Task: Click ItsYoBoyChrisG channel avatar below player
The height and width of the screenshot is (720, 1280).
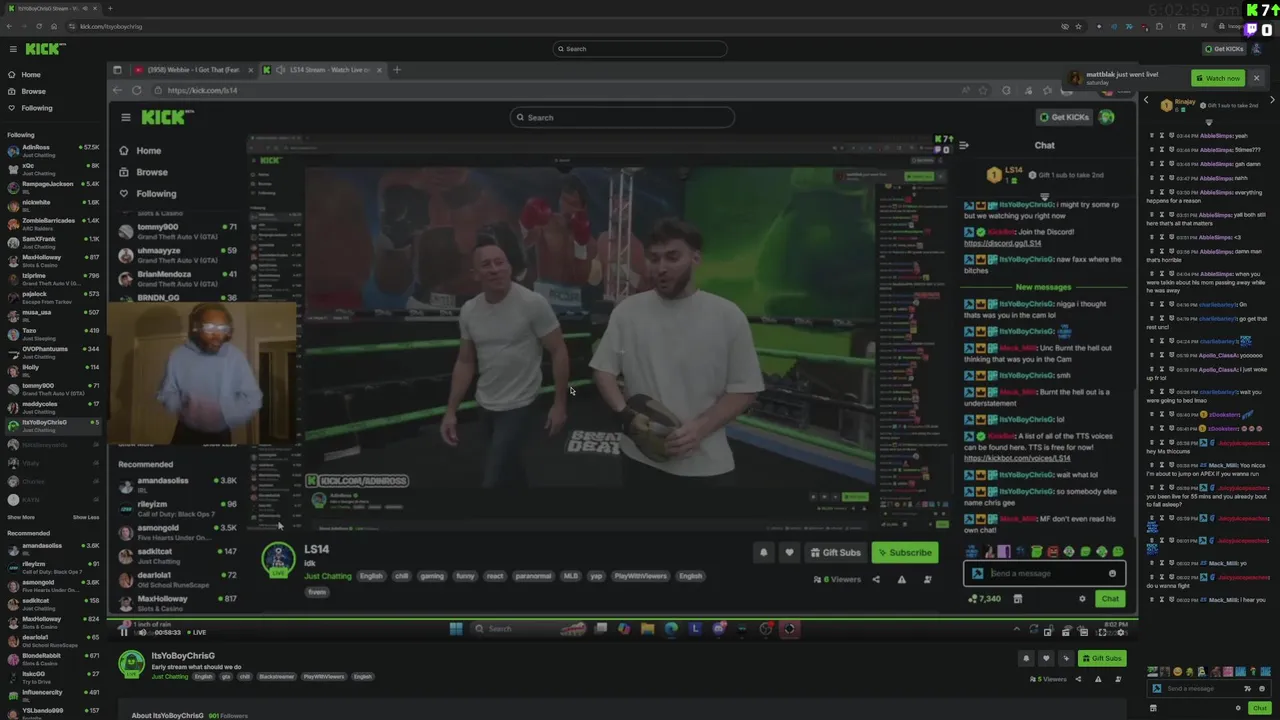Action: 131,664
